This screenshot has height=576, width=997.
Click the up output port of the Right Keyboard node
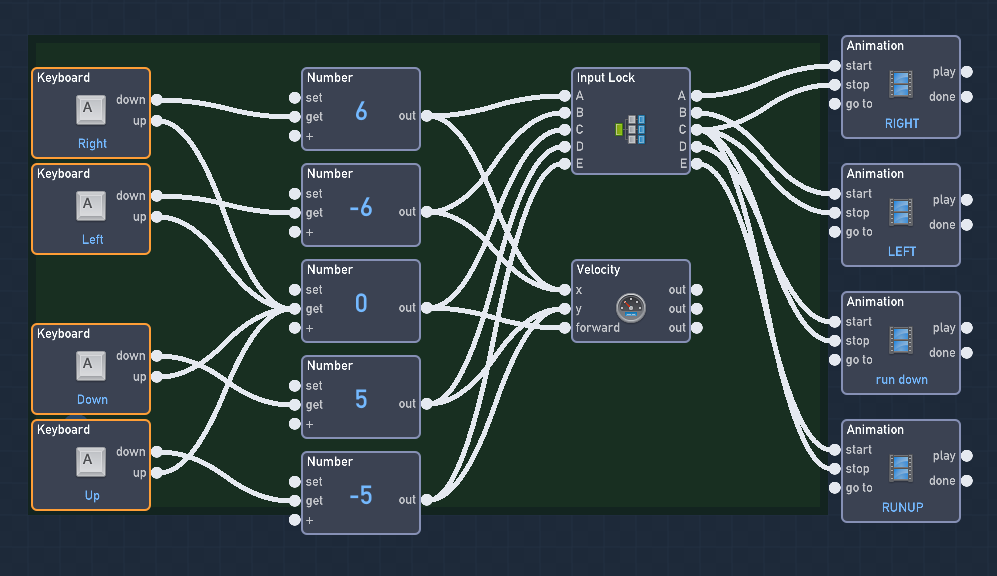[x=156, y=121]
